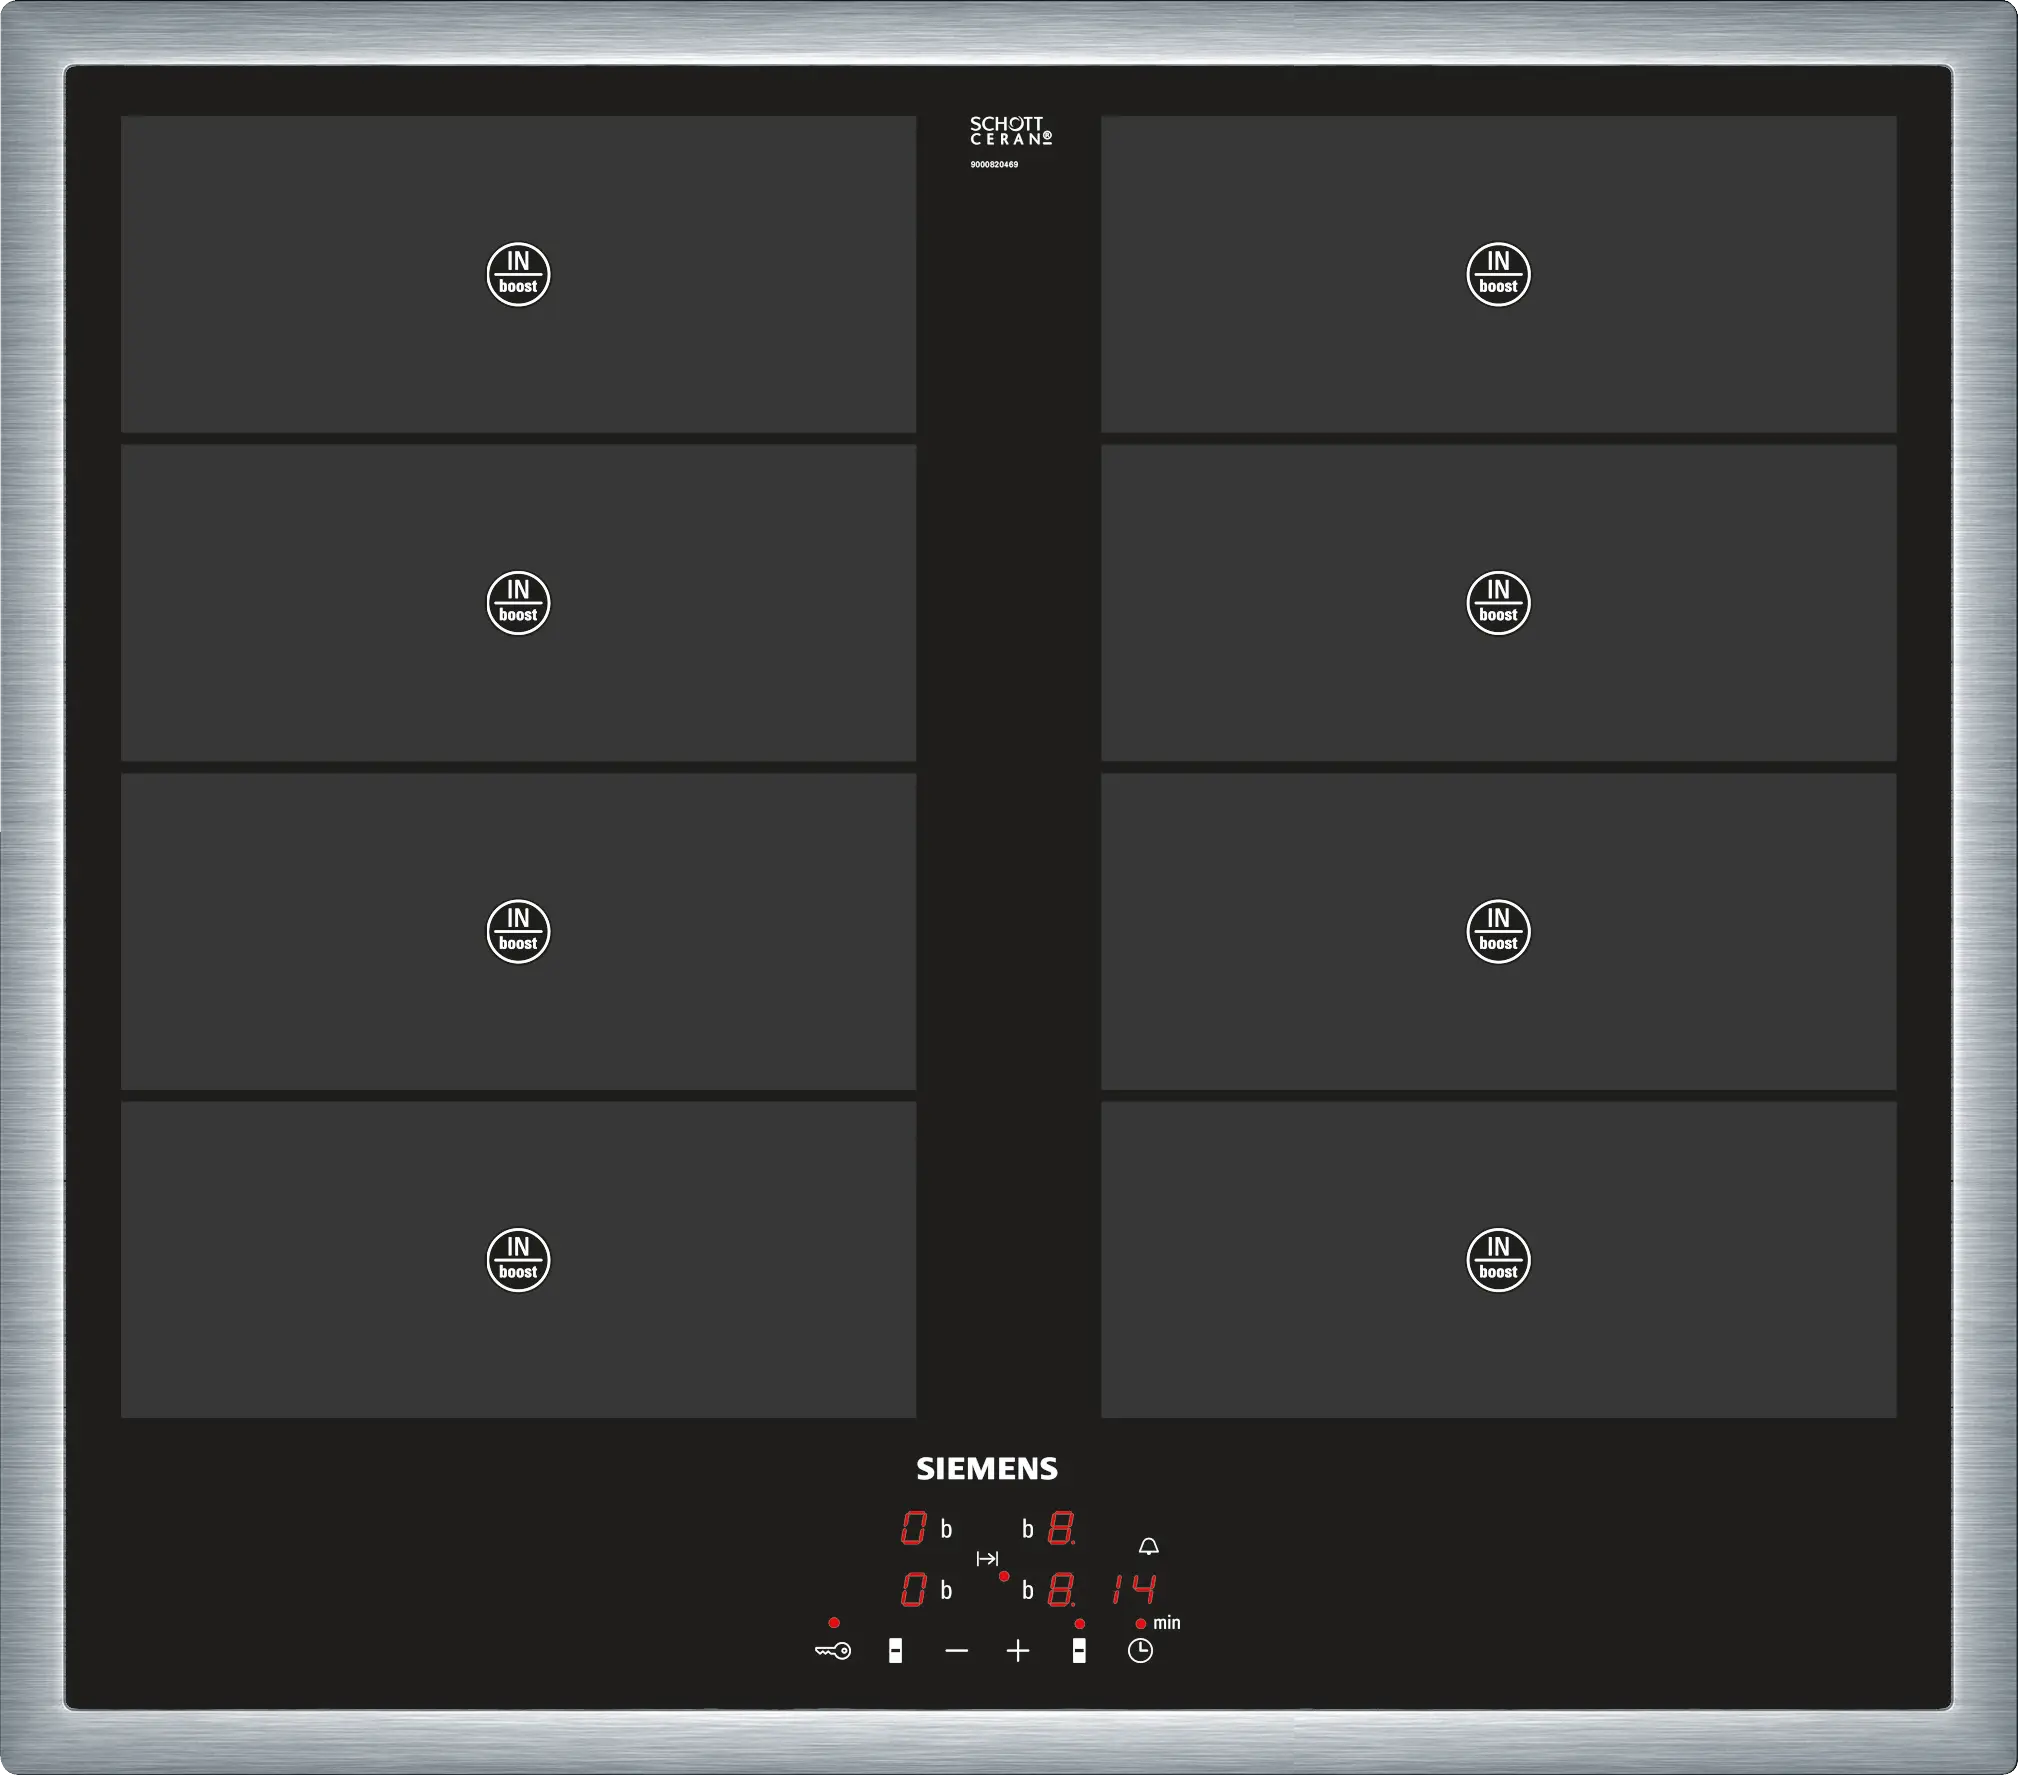Tap the third-right IN boost icon
Viewport: 2018px width, 1775px height.
click(1498, 931)
